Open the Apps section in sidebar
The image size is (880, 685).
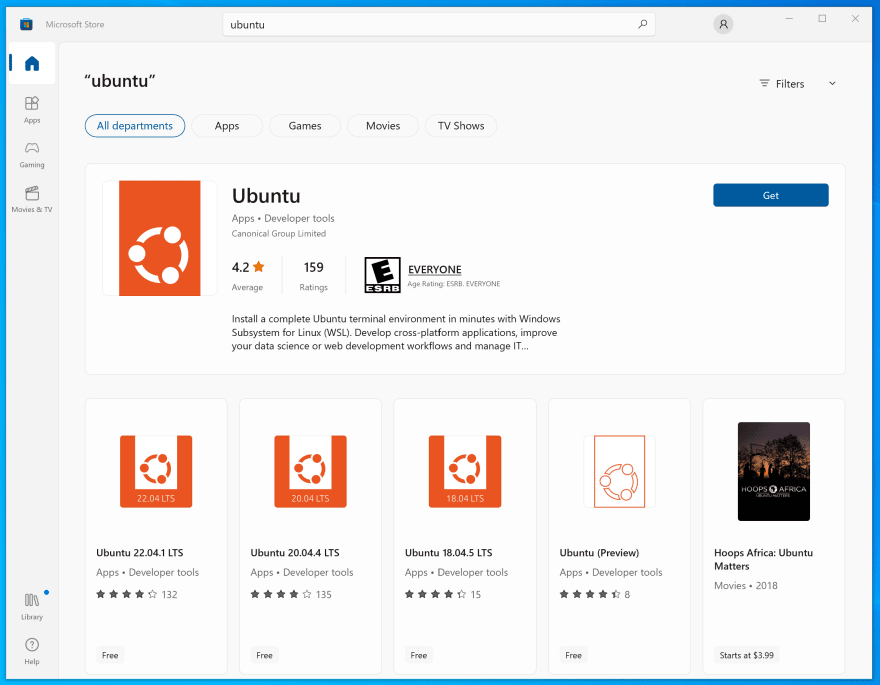tap(32, 109)
